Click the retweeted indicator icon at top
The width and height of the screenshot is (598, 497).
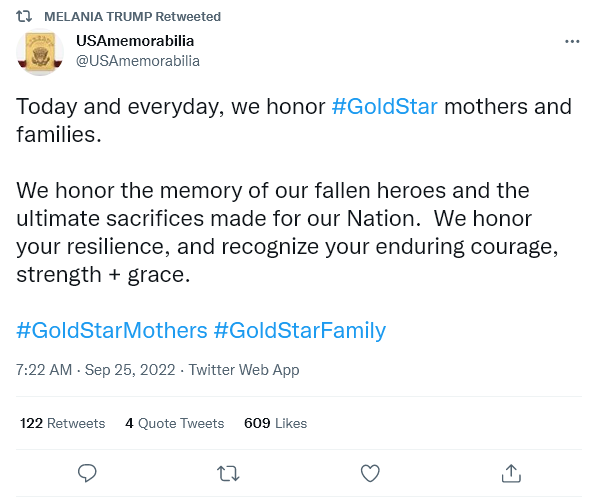pos(24,16)
